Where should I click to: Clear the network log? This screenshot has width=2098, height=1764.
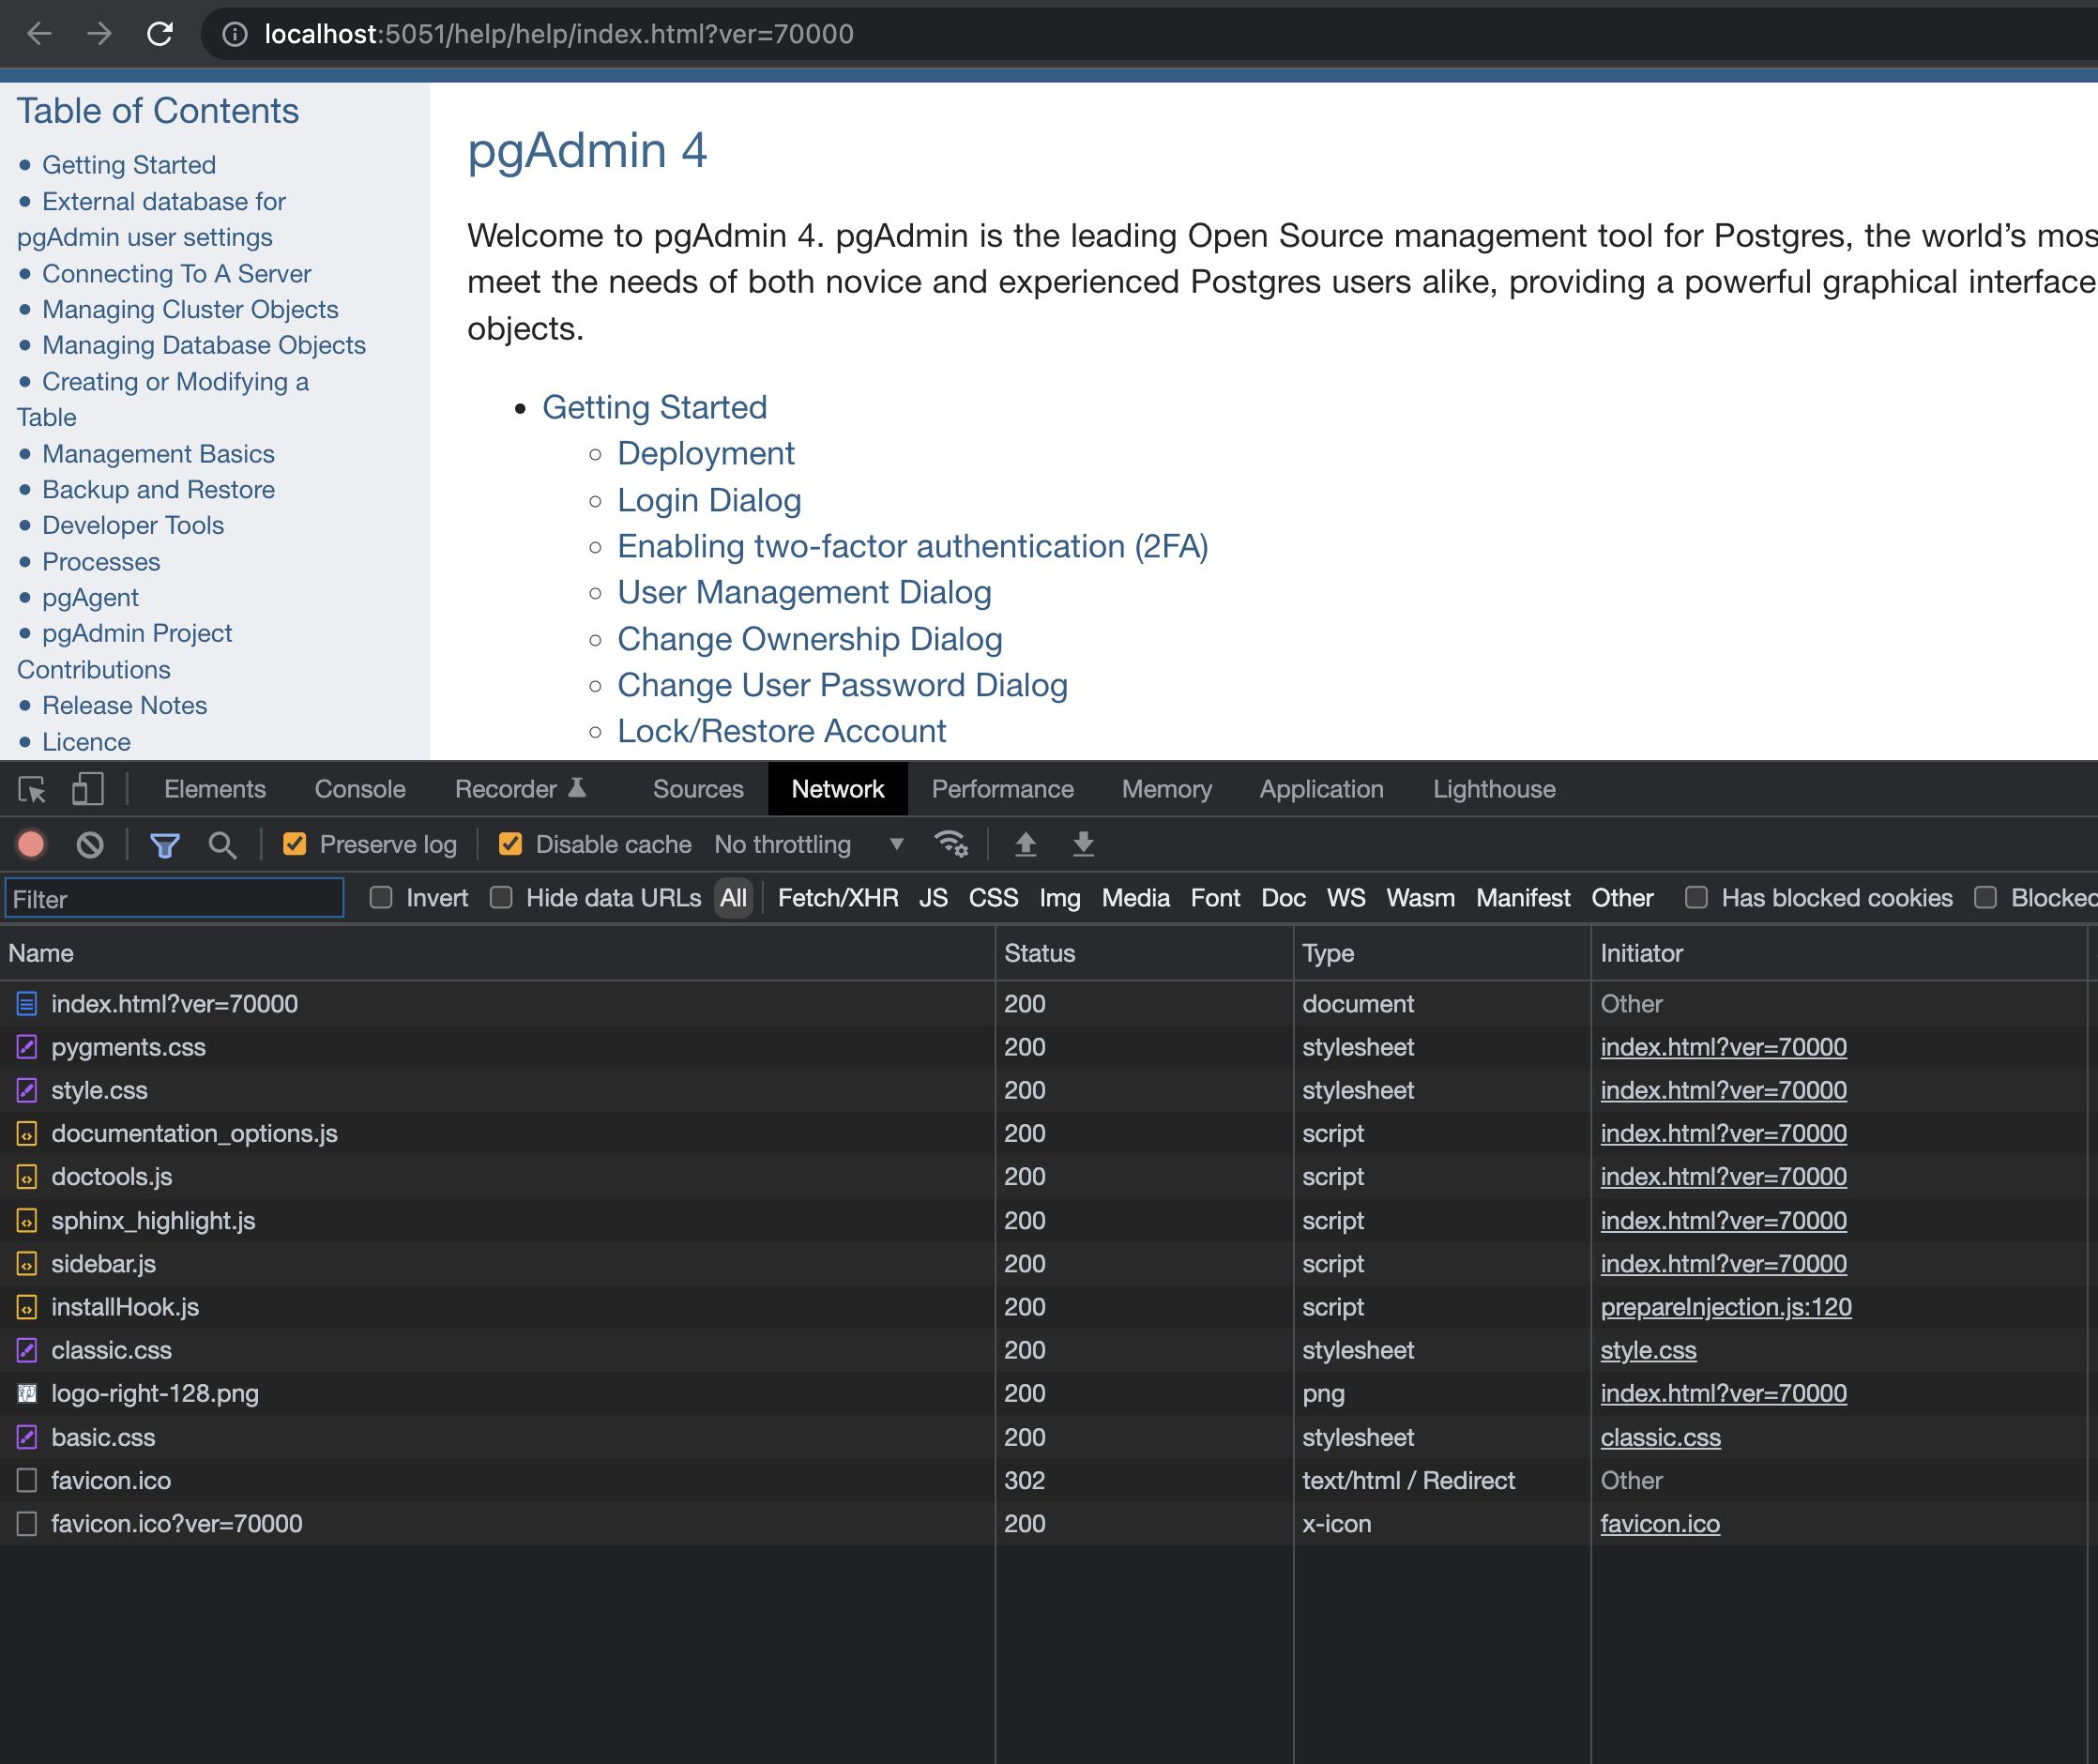click(x=90, y=845)
